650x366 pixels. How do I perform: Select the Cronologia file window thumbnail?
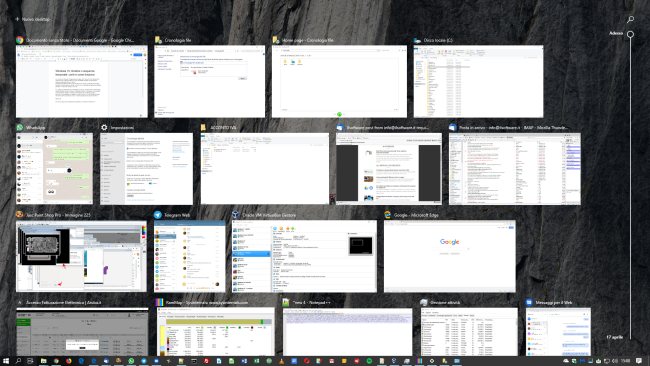pos(209,81)
